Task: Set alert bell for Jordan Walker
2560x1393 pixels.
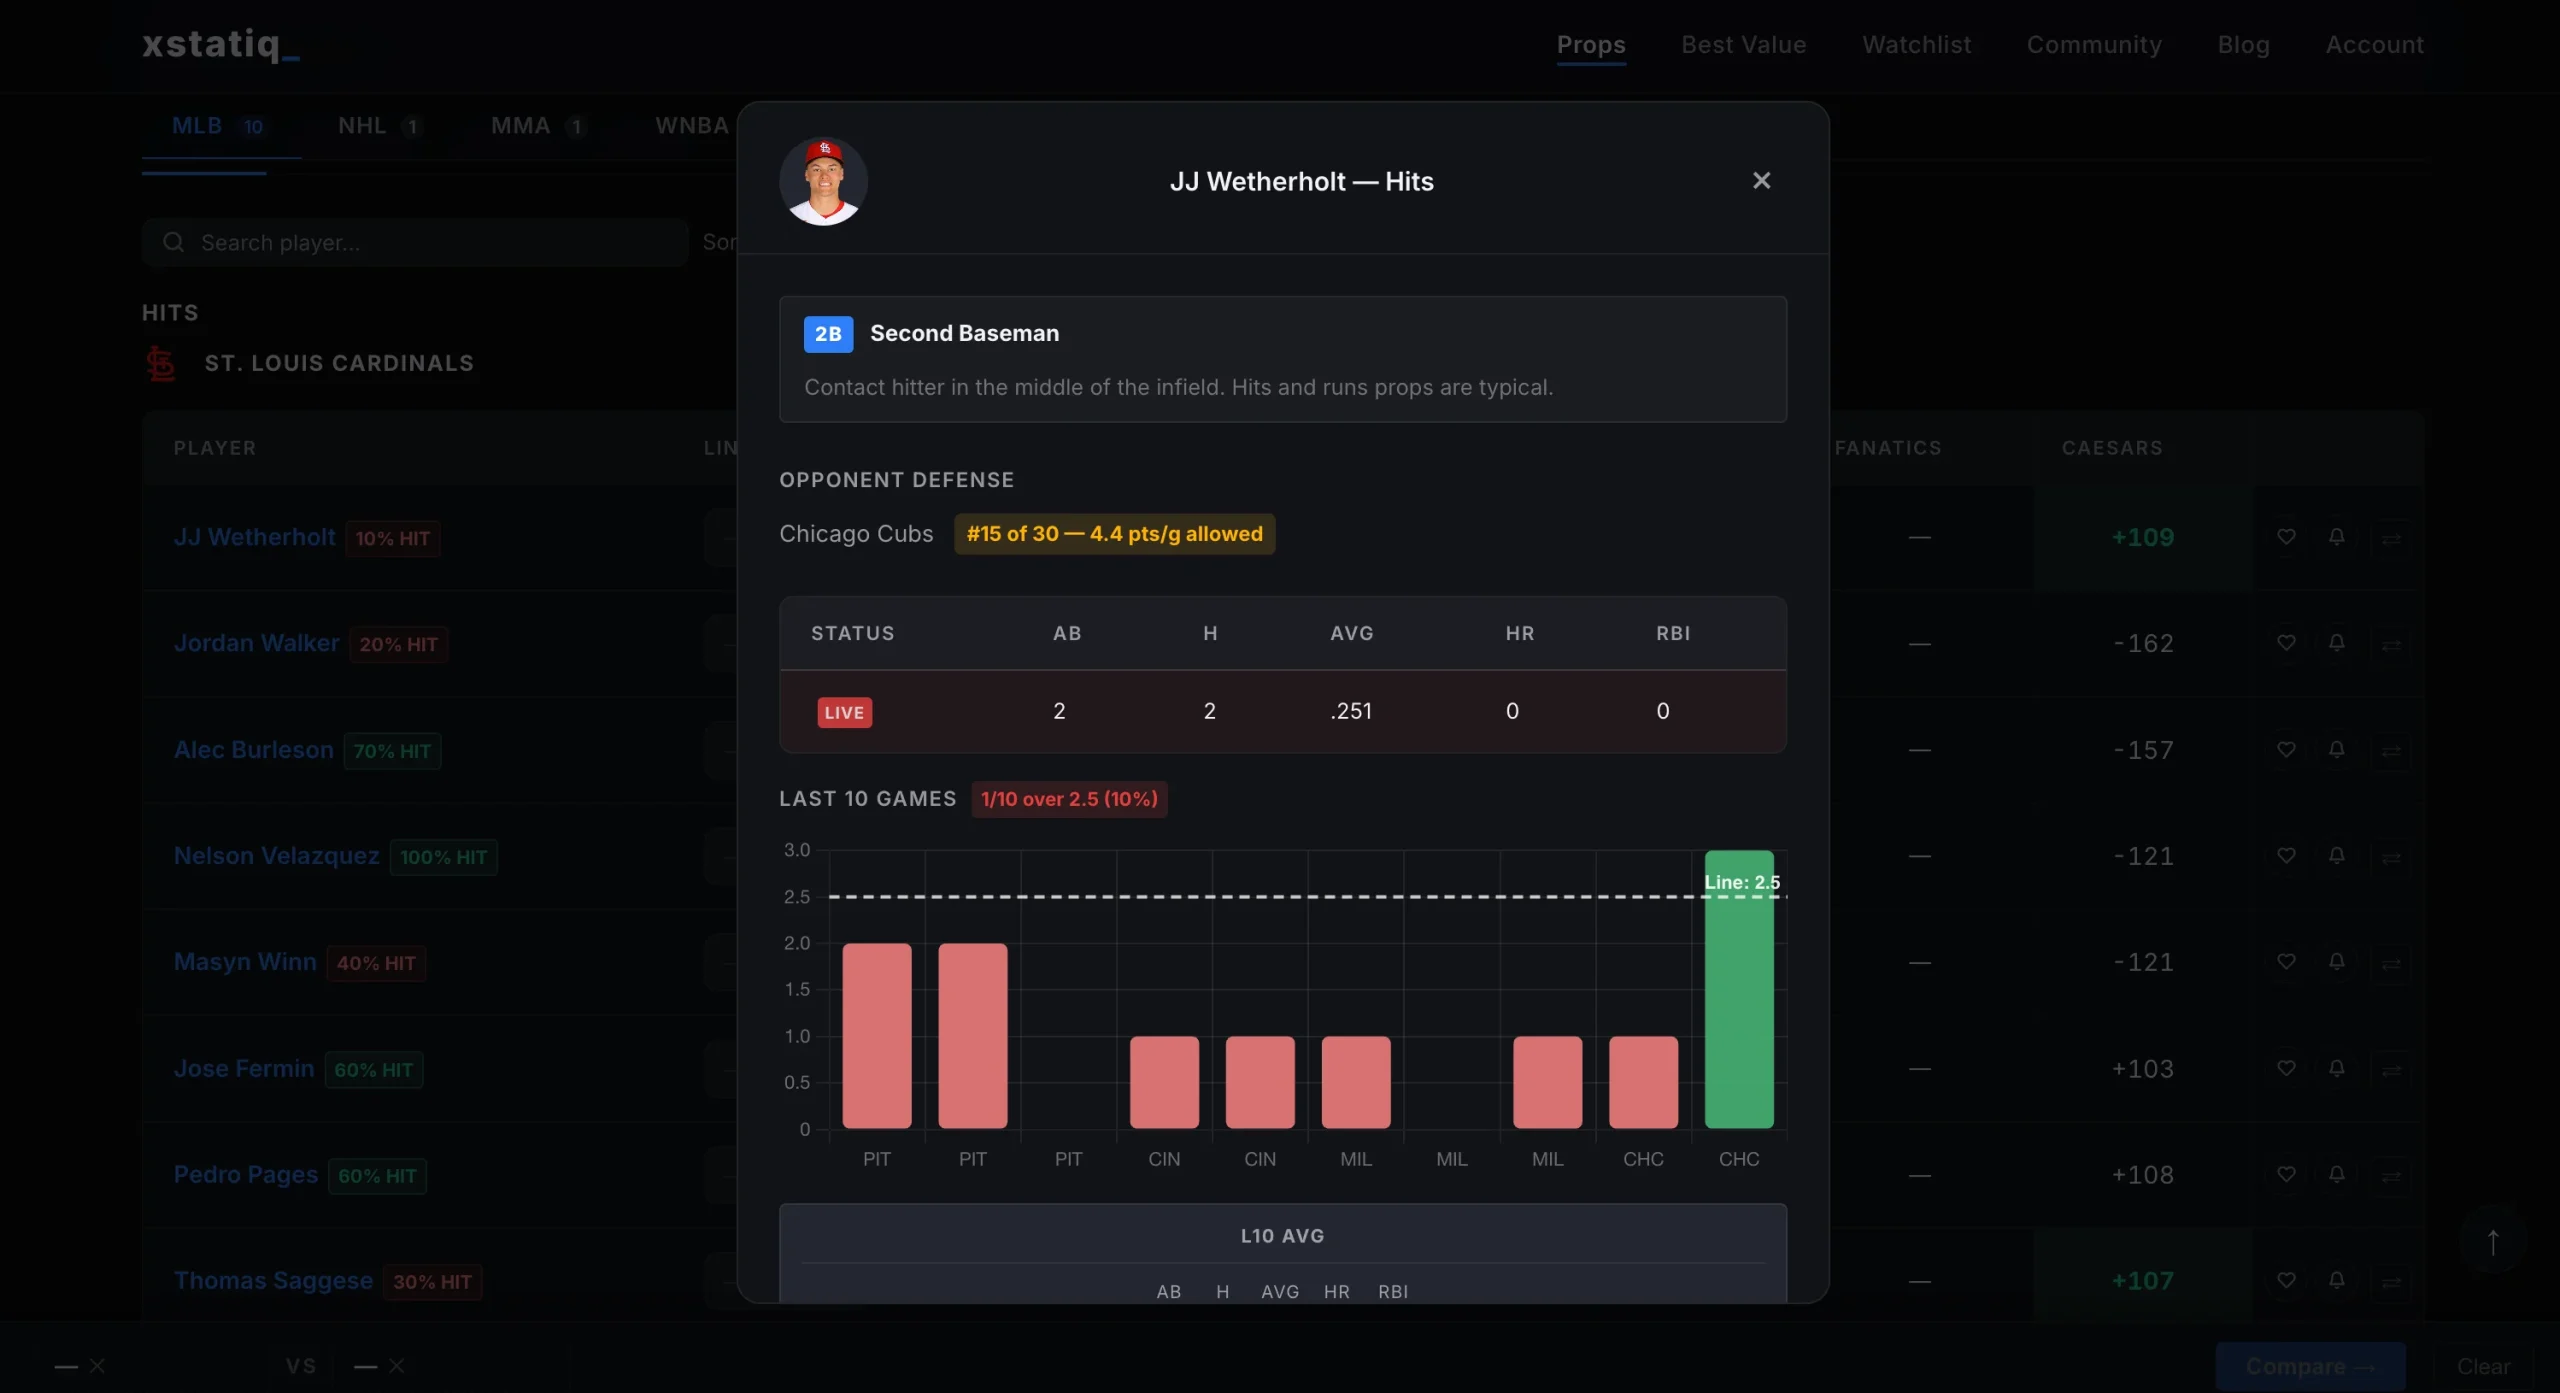Action: [2337, 643]
